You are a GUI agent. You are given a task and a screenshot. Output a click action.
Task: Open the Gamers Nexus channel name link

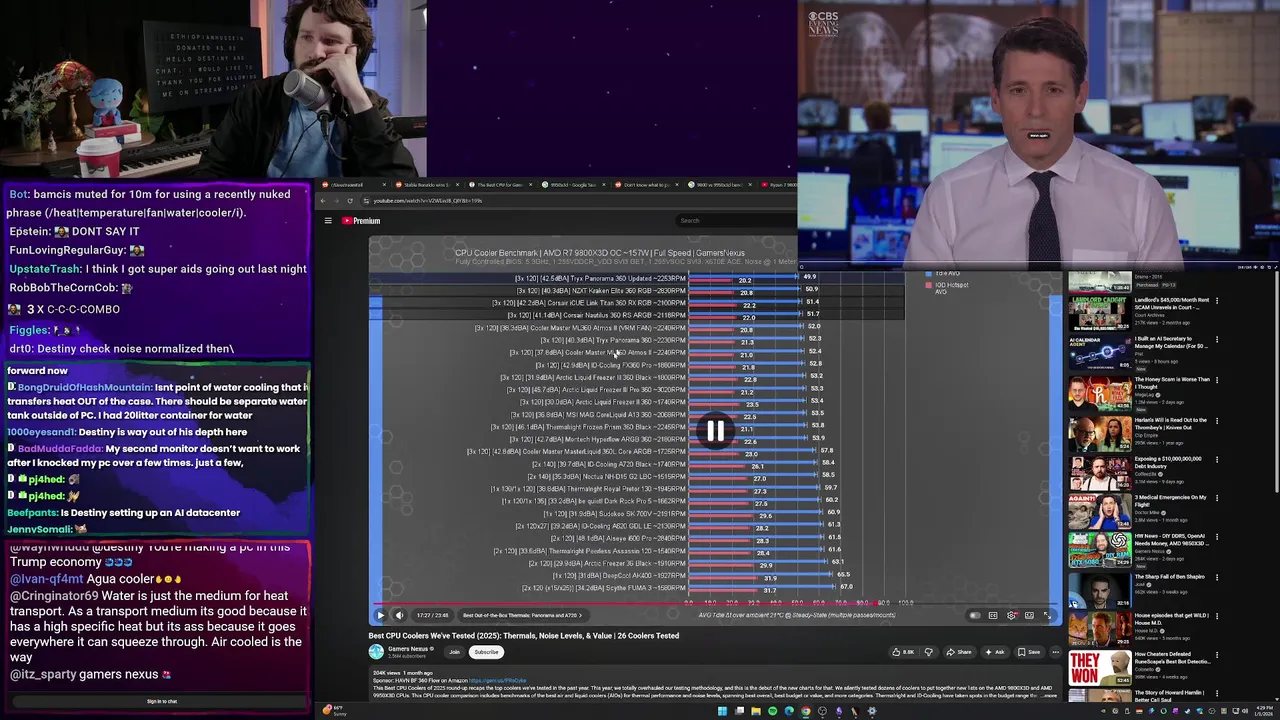click(x=408, y=649)
